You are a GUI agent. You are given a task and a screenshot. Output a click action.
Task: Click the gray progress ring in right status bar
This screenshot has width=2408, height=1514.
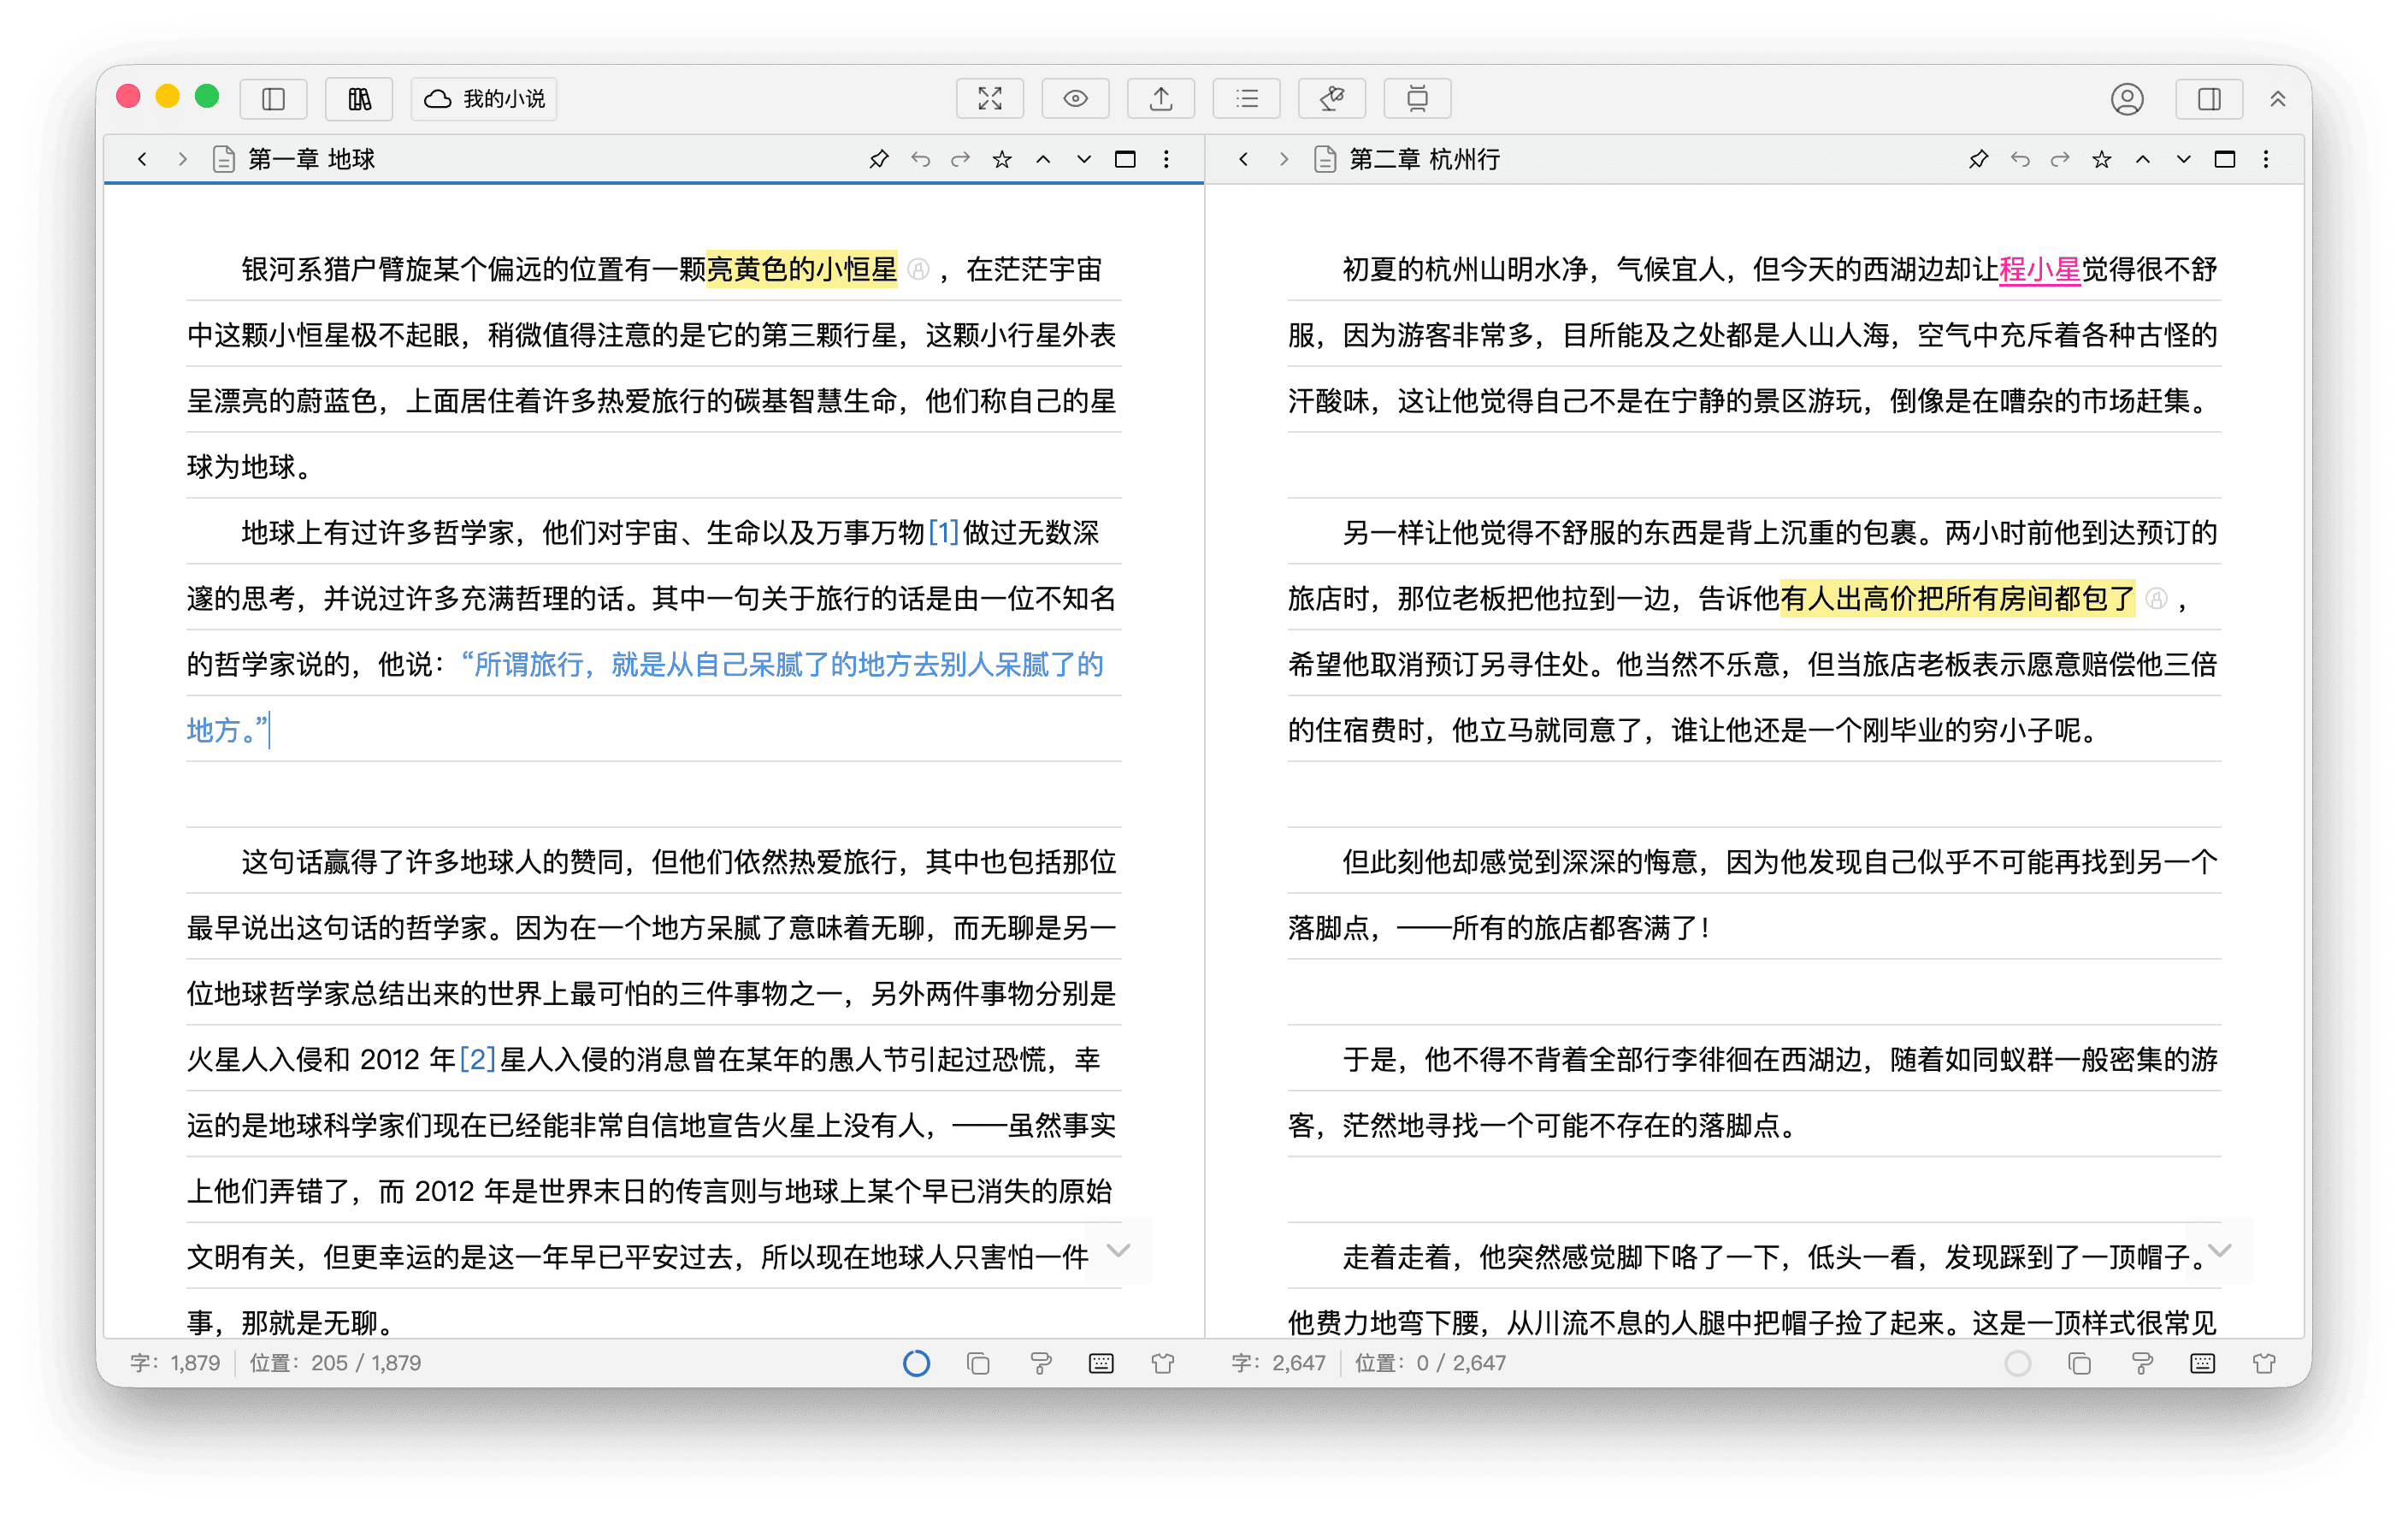(x=2017, y=1363)
